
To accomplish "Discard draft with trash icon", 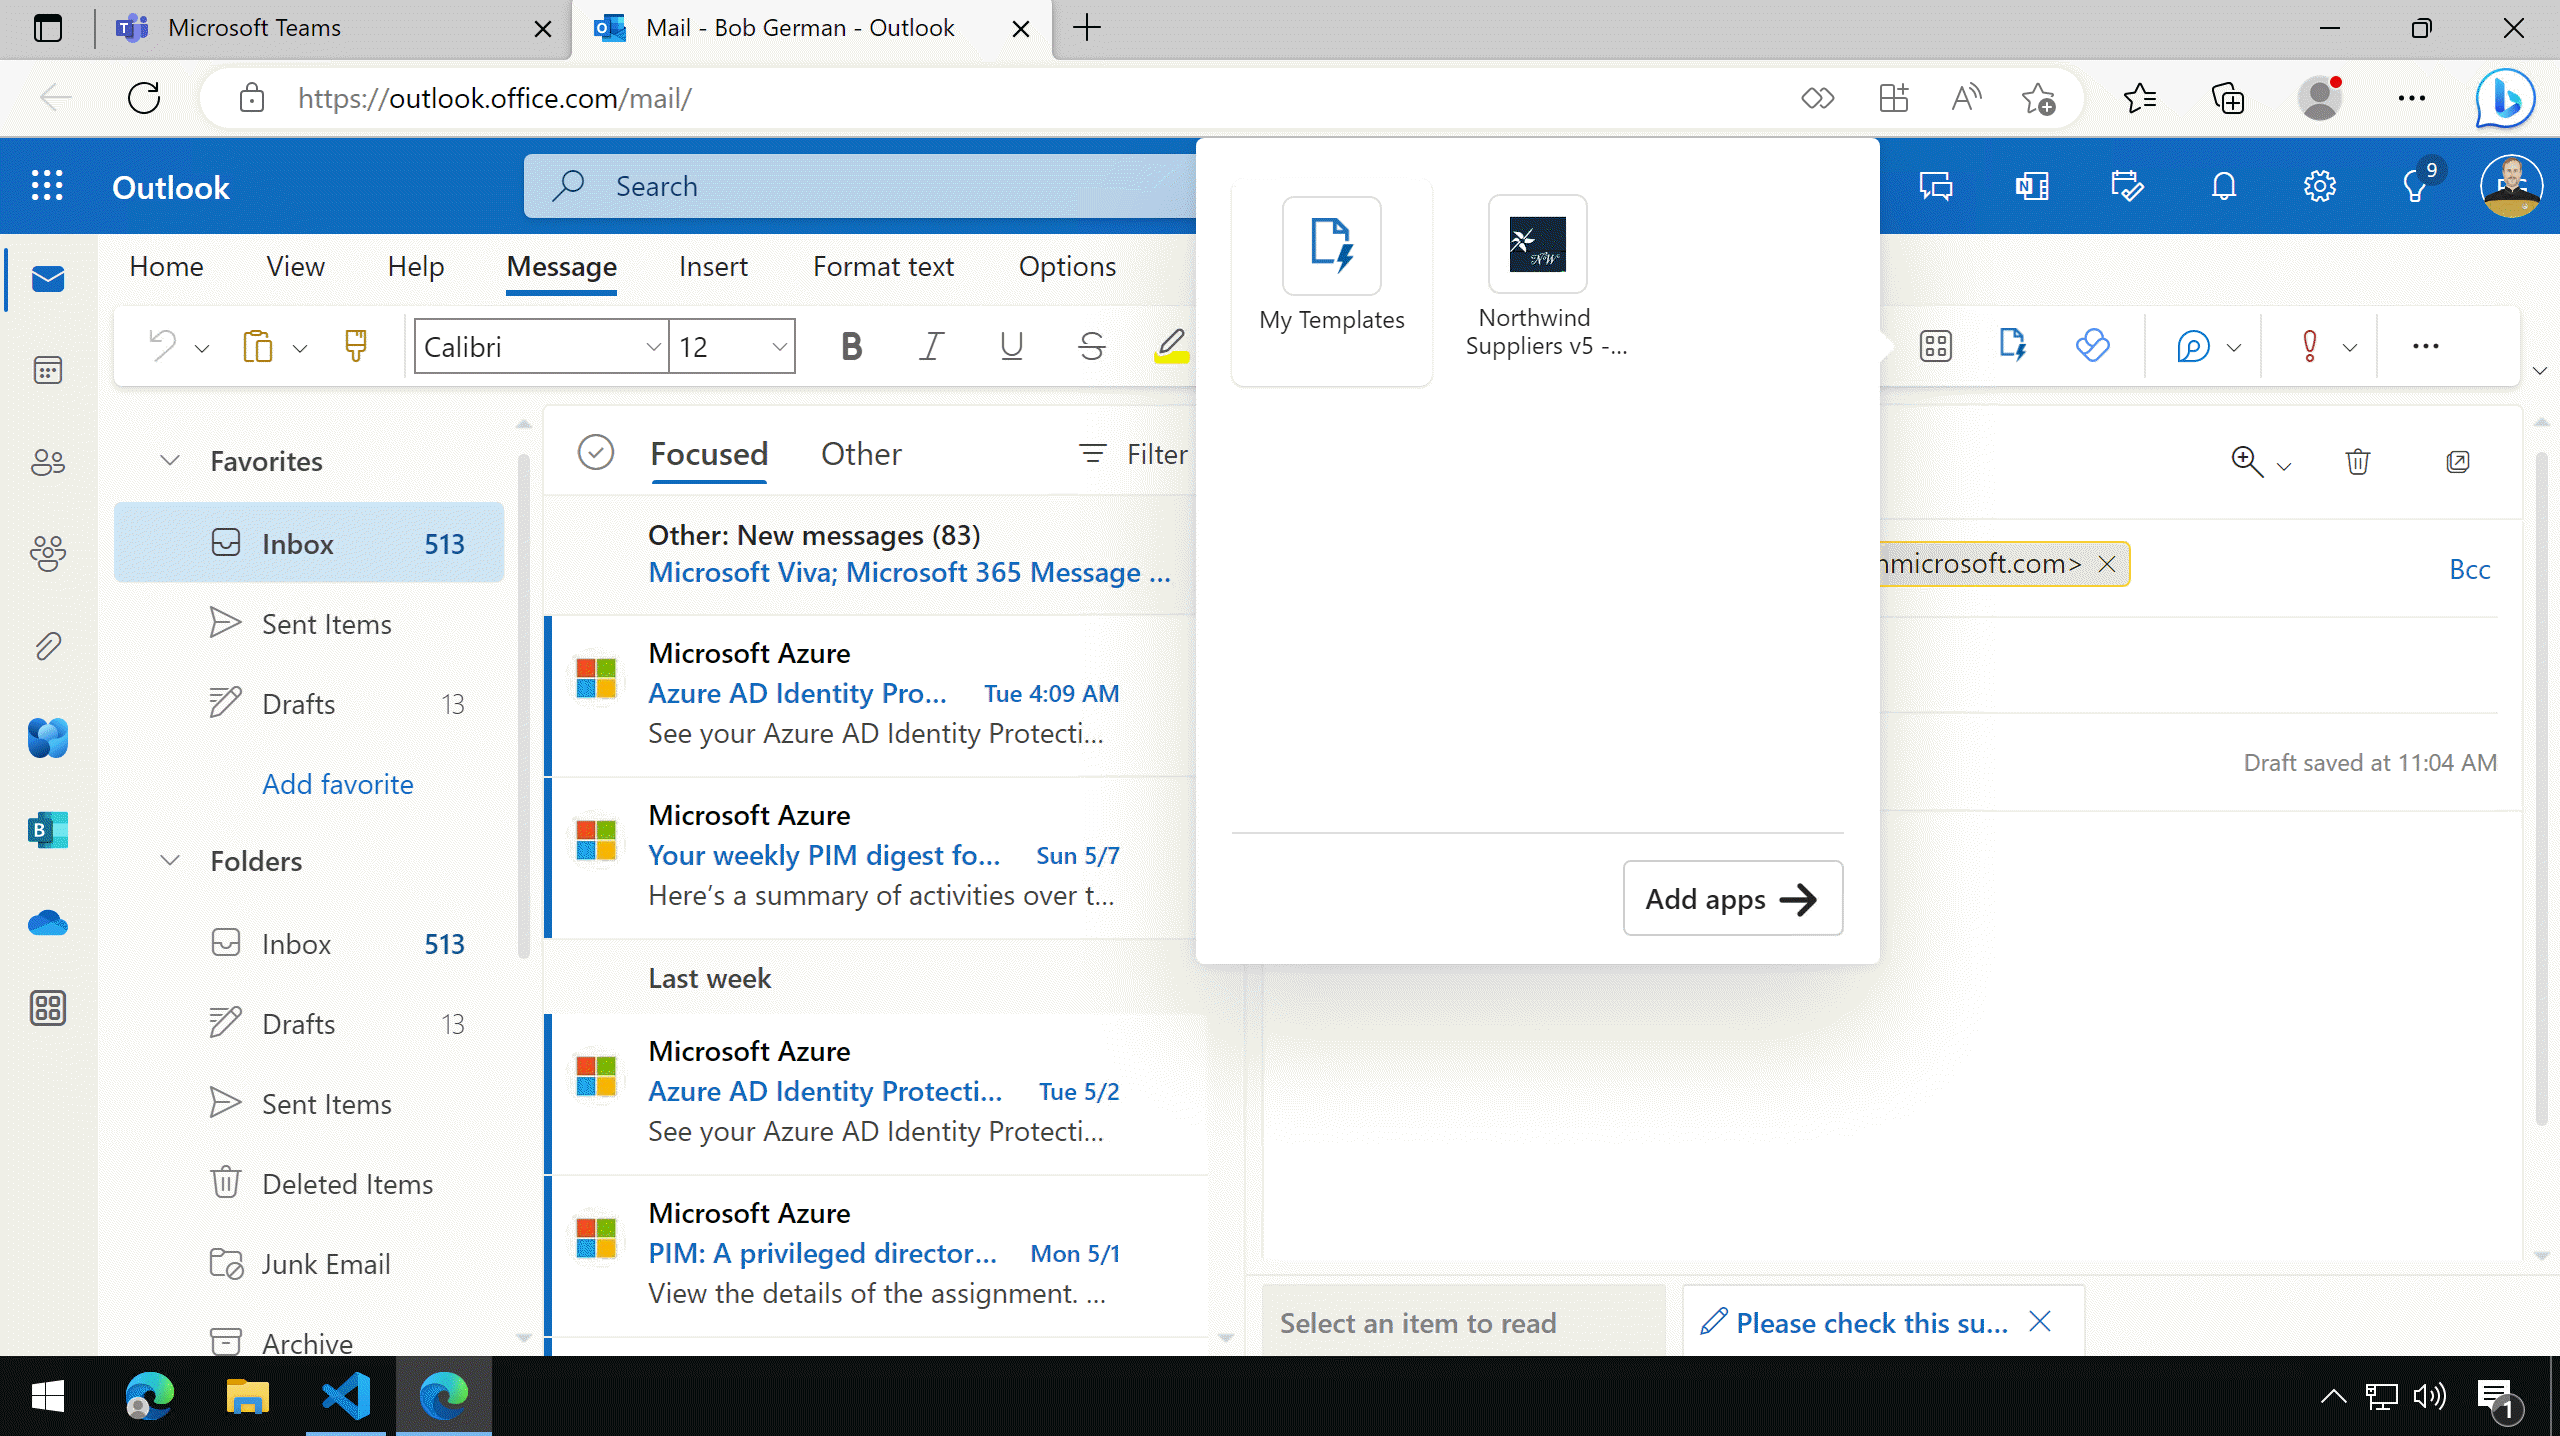I will tap(2357, 462).
